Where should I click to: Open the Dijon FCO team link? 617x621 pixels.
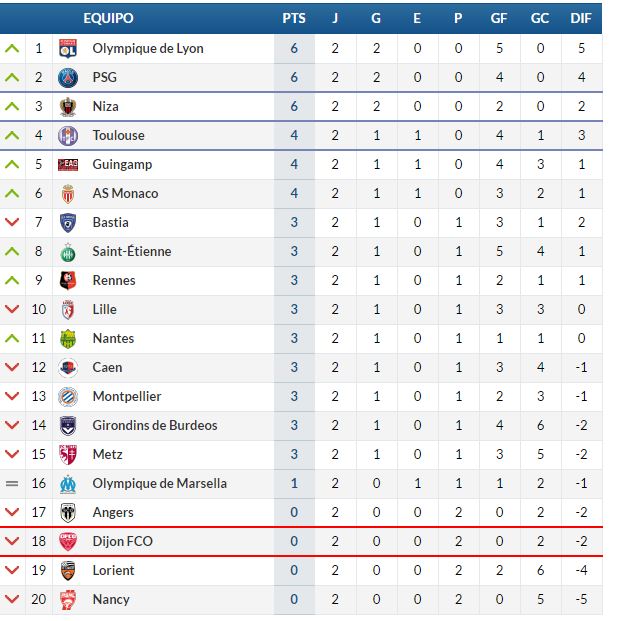(122, 541)
